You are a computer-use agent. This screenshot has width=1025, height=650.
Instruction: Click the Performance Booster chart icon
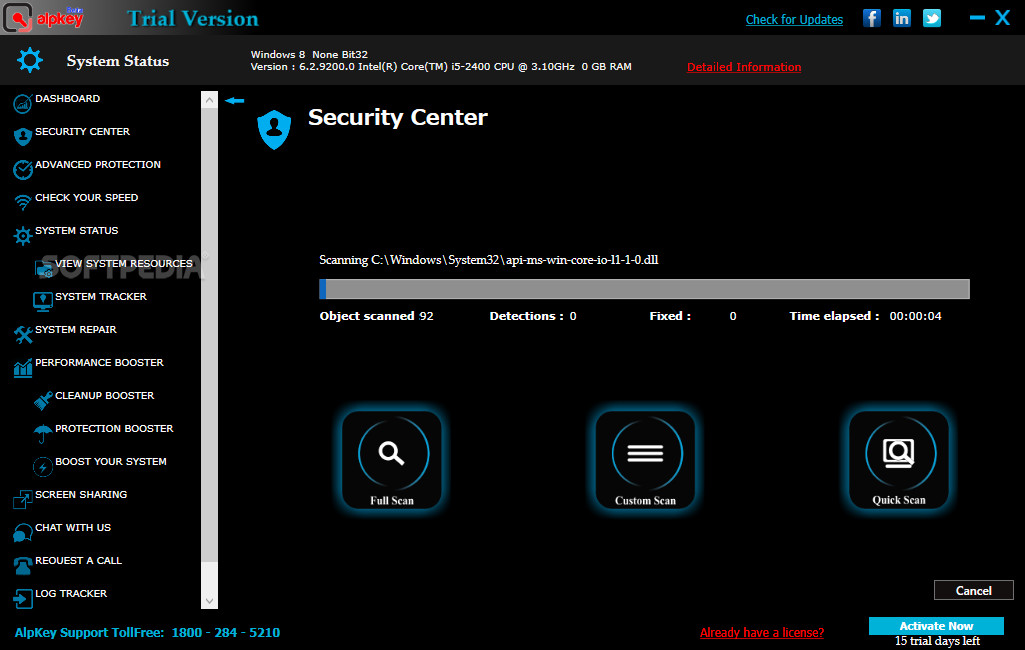(x=23, y=368)
